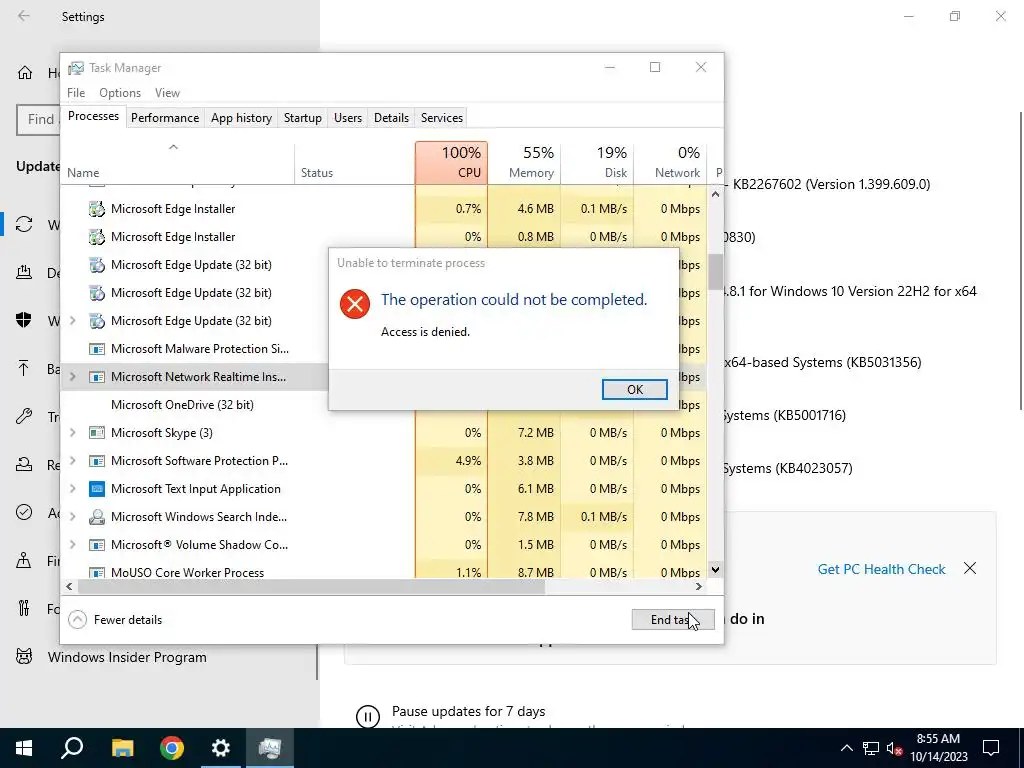The width and height of the screenshot is (1024, 768).
Task: Click the vertical scrollbar up arrow in Task Manager
Action: click(x=715, y=194)
